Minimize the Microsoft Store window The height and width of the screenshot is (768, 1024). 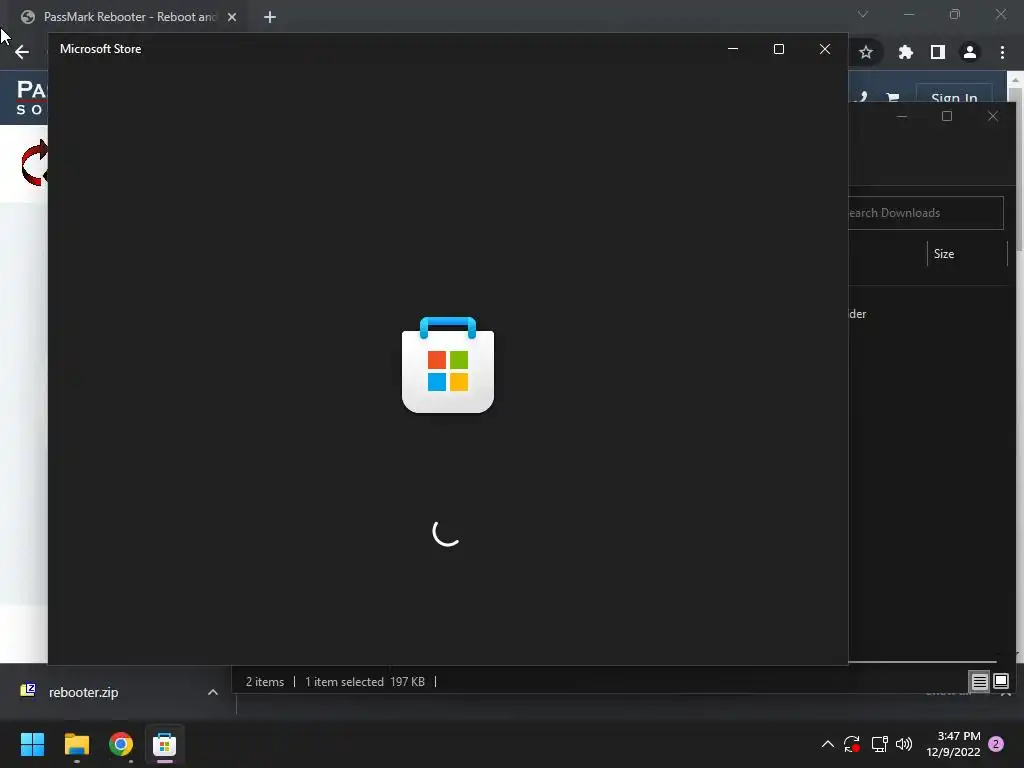[733, 49]
